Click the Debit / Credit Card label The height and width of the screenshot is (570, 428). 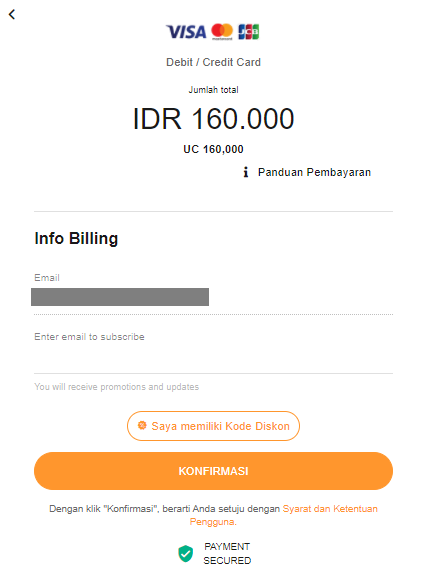click(x=213, y=62)
